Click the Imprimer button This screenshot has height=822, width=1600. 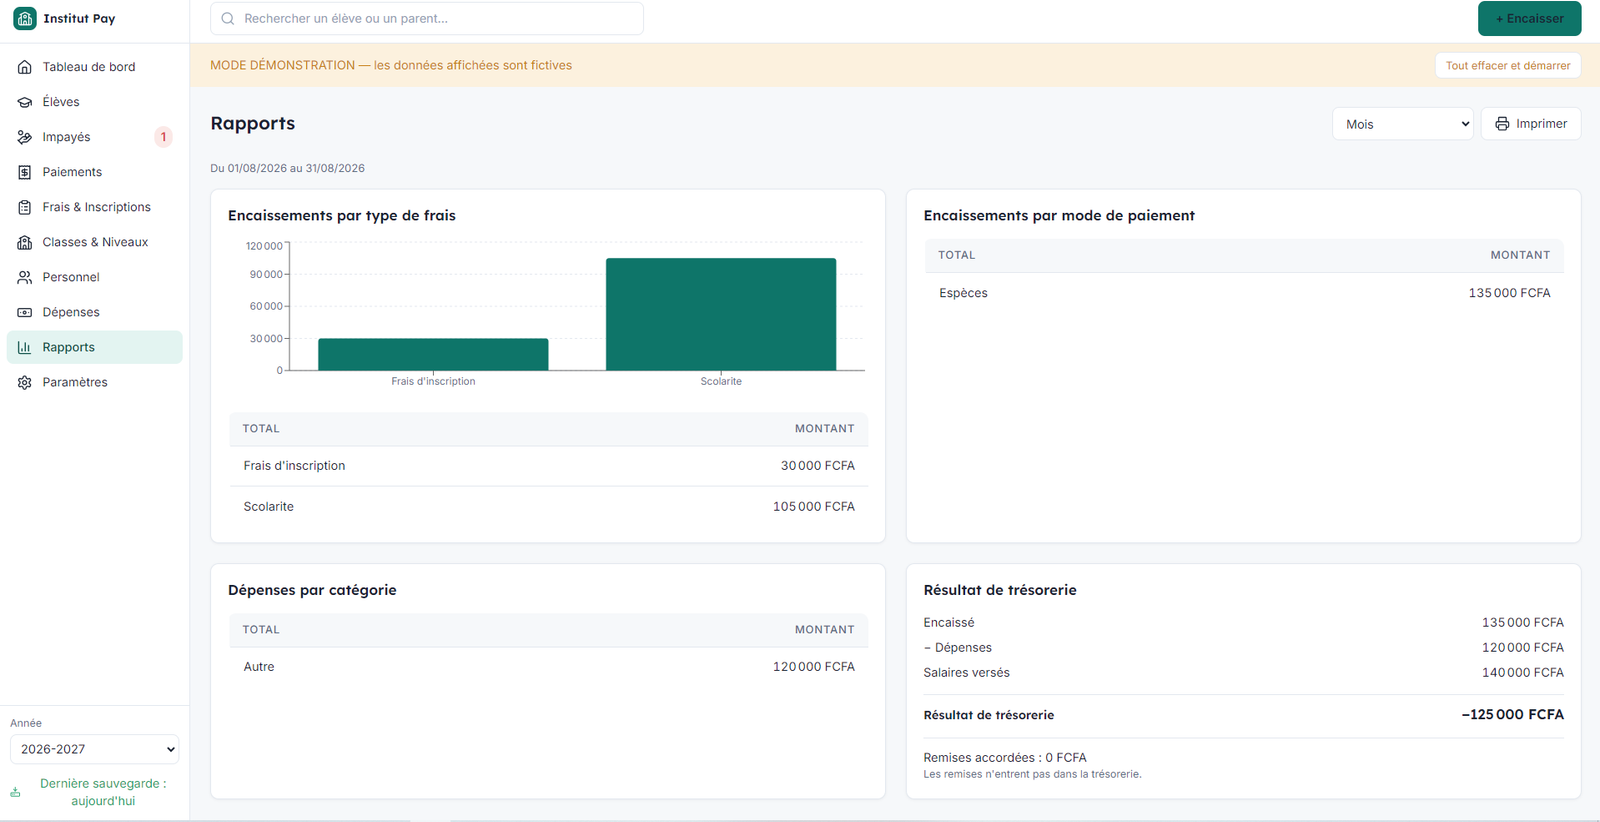point(1530,124)
